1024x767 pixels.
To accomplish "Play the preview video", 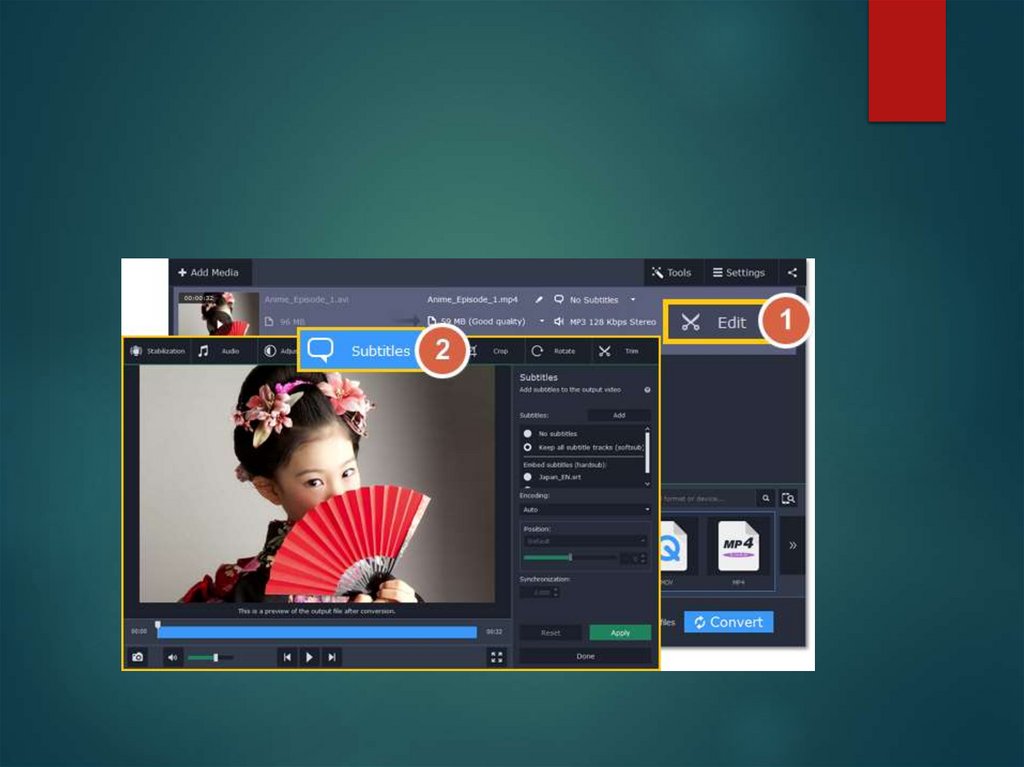I will click(x=310, y=657).
